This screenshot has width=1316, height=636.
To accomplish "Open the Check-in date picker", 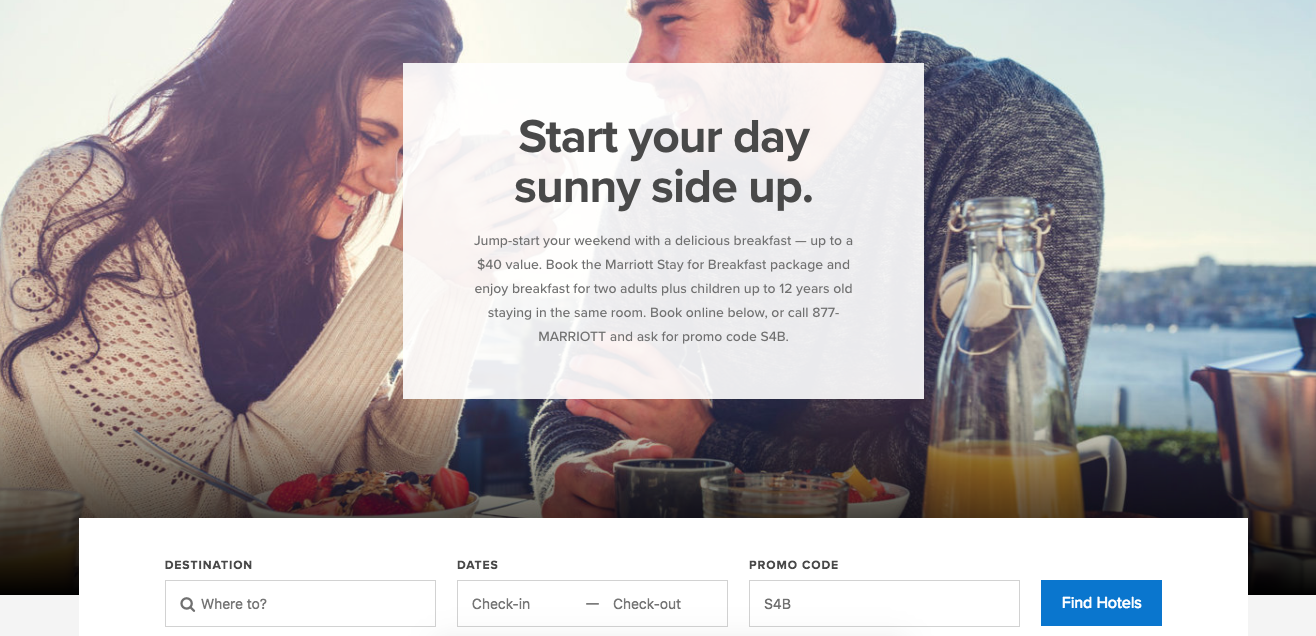I will point(501,604).
